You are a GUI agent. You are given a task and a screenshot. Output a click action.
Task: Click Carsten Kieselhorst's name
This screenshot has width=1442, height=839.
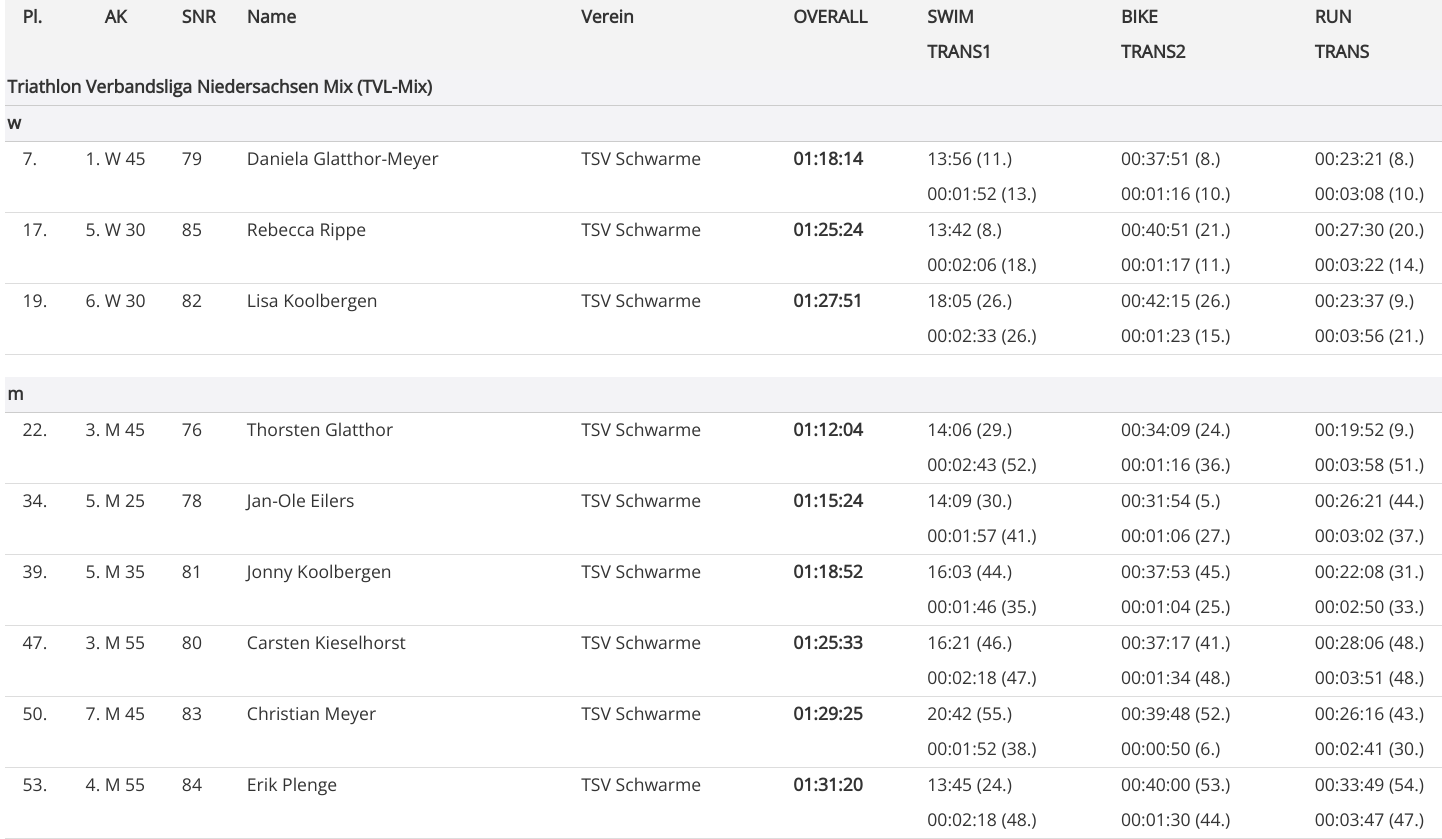[326, 643]
